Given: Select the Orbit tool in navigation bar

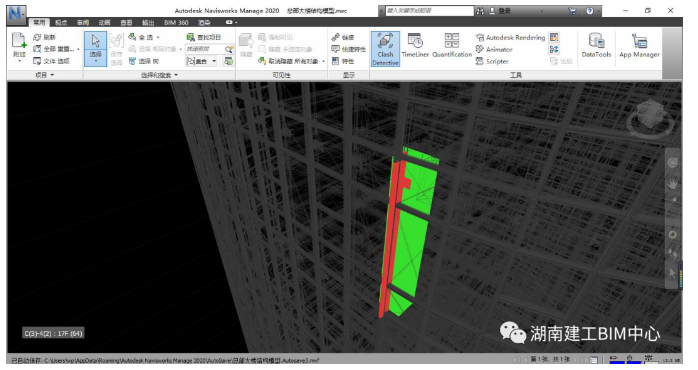Looking at the screenshot, I should tap(673, 235).
